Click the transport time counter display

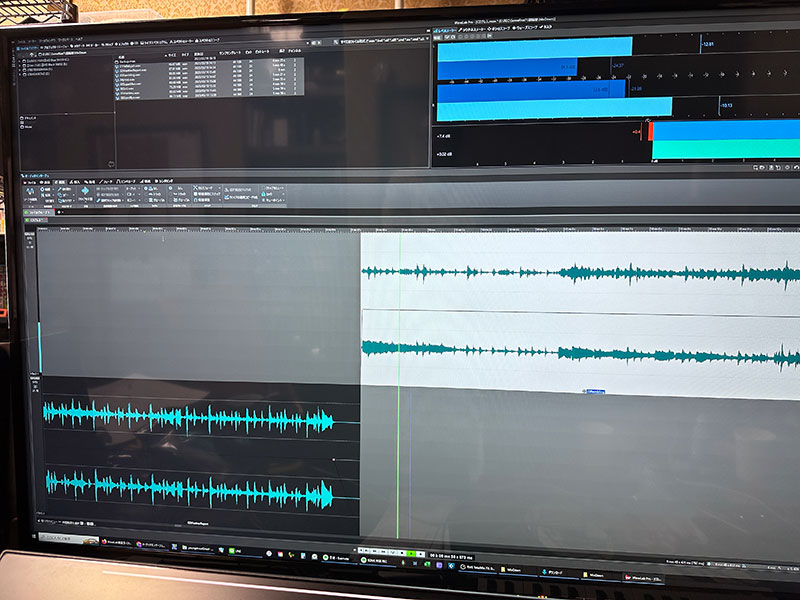(451, 556)
